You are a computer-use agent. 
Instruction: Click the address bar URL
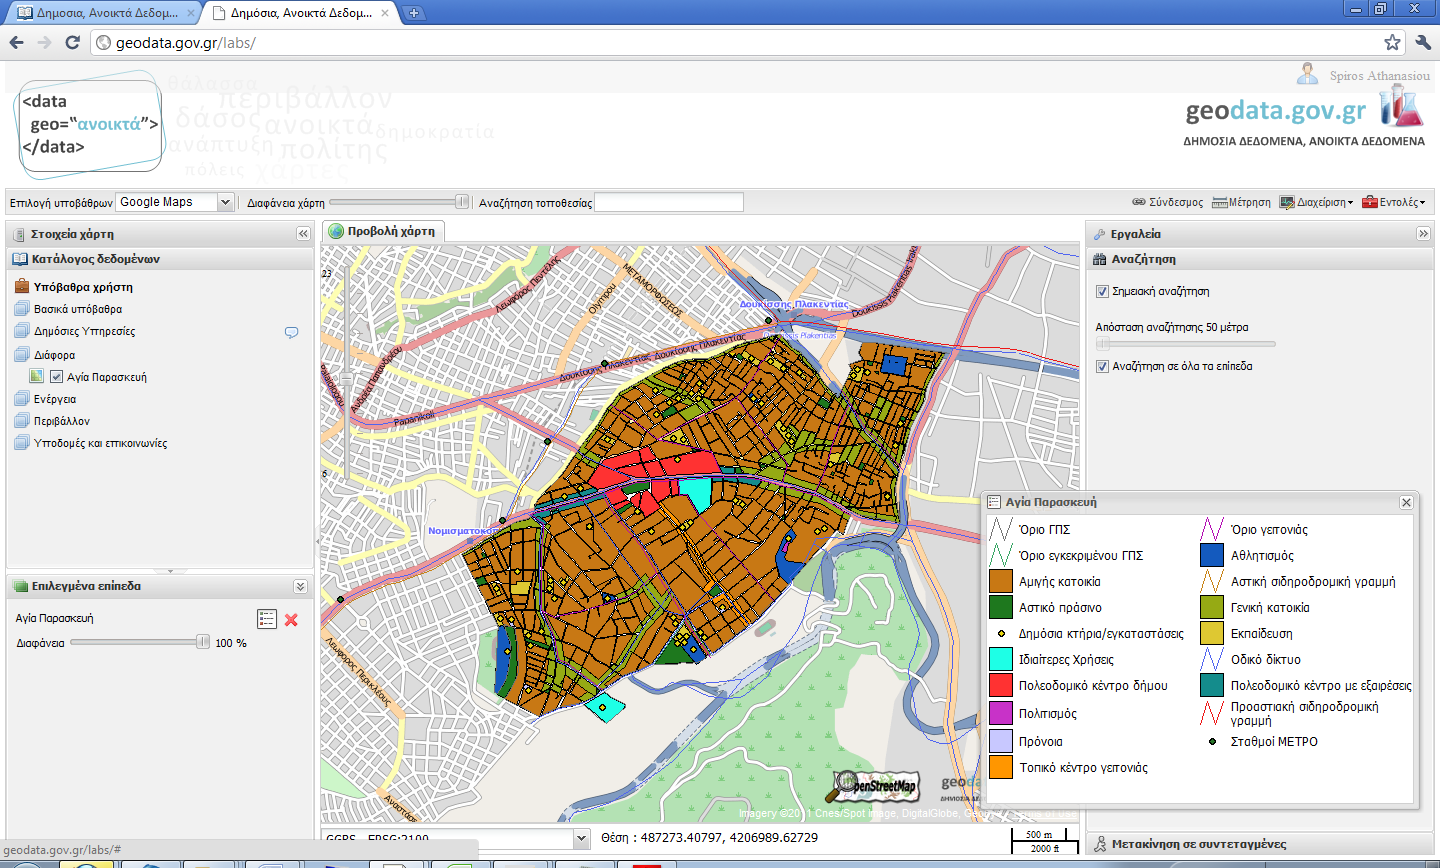pos(185,43)
